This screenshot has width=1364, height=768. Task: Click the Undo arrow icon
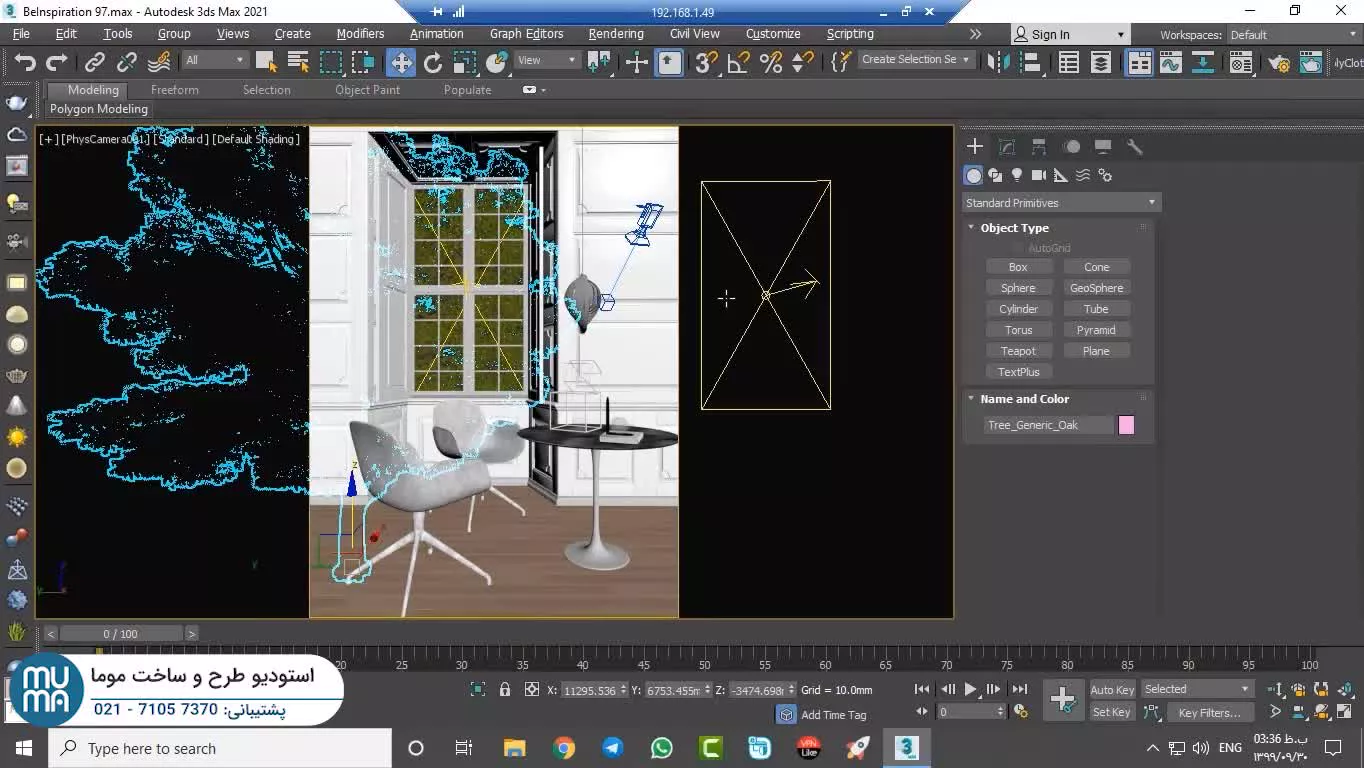(x=25, y=62)
